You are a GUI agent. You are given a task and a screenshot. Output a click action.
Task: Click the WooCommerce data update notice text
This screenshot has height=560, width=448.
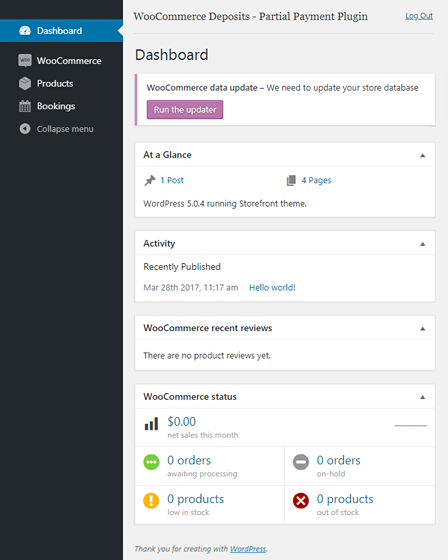coord(282,88)
